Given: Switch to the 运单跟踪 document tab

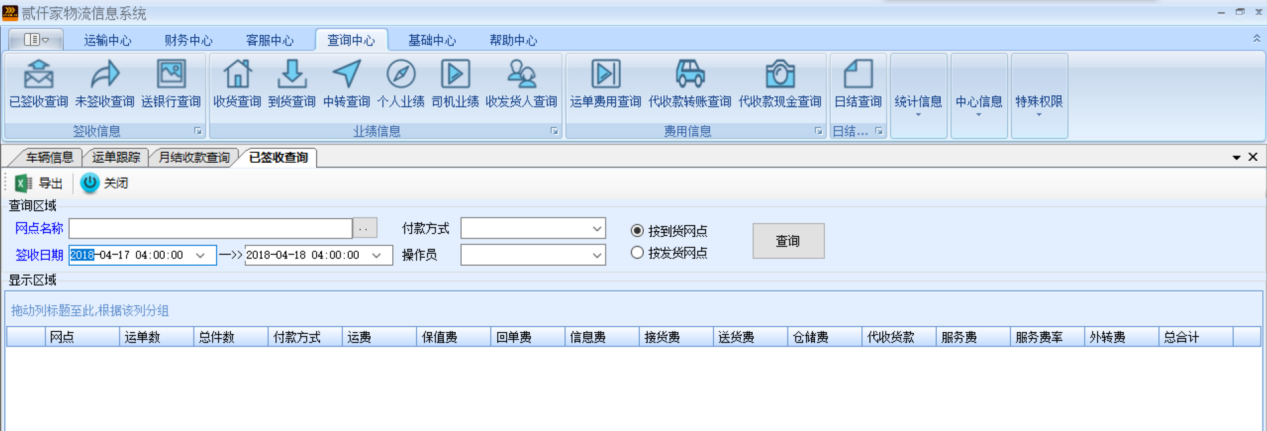Looking at the screenshot, I should click(116, 158).
